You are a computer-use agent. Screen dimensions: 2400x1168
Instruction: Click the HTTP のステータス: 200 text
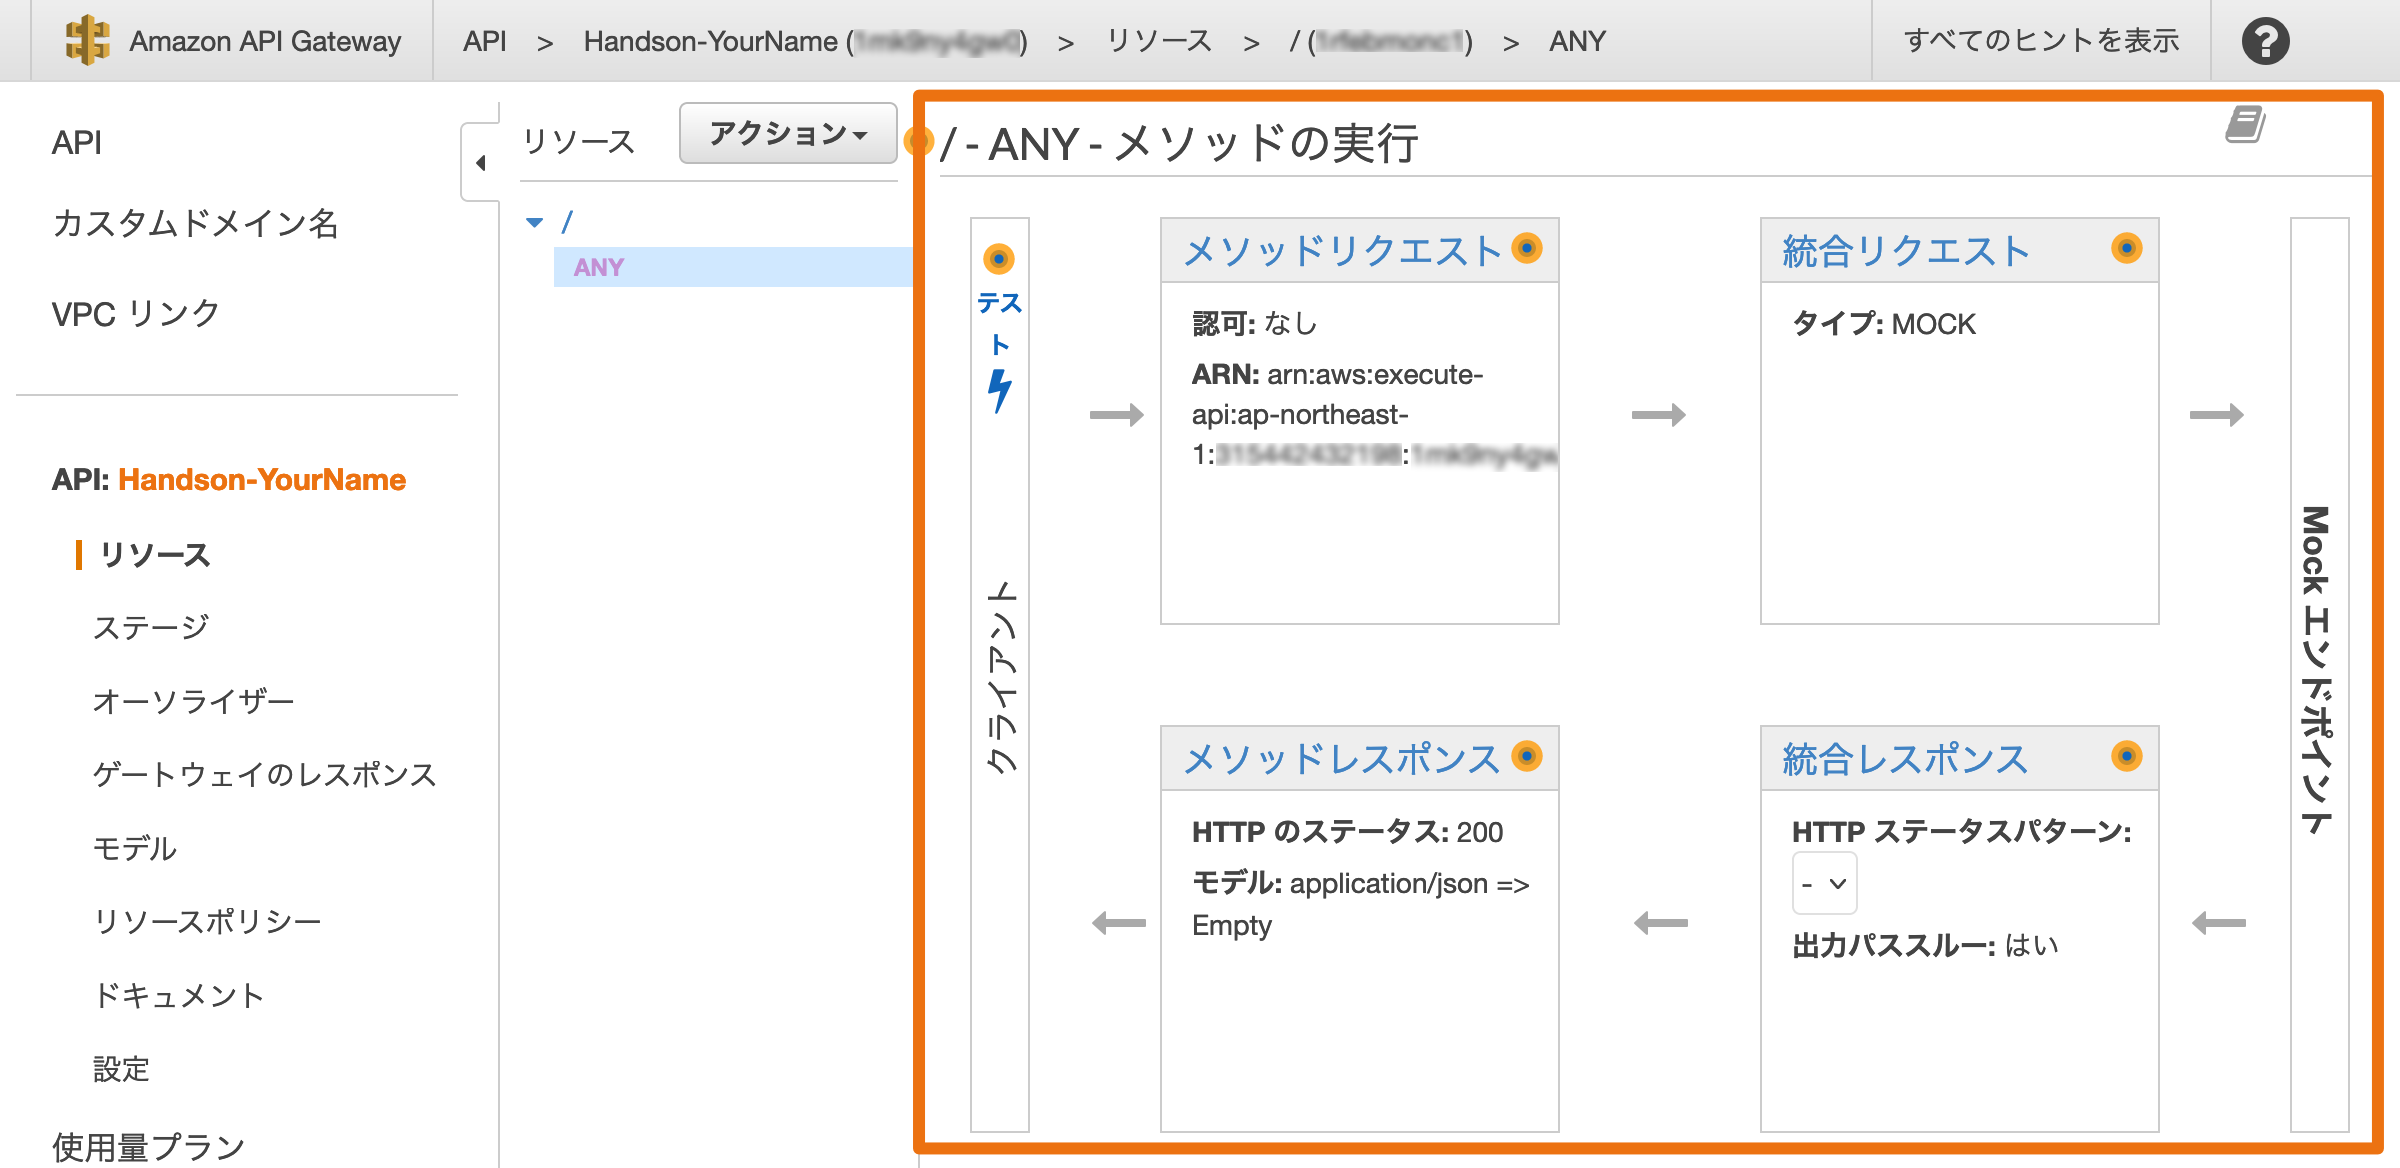tap(1347, 831)
